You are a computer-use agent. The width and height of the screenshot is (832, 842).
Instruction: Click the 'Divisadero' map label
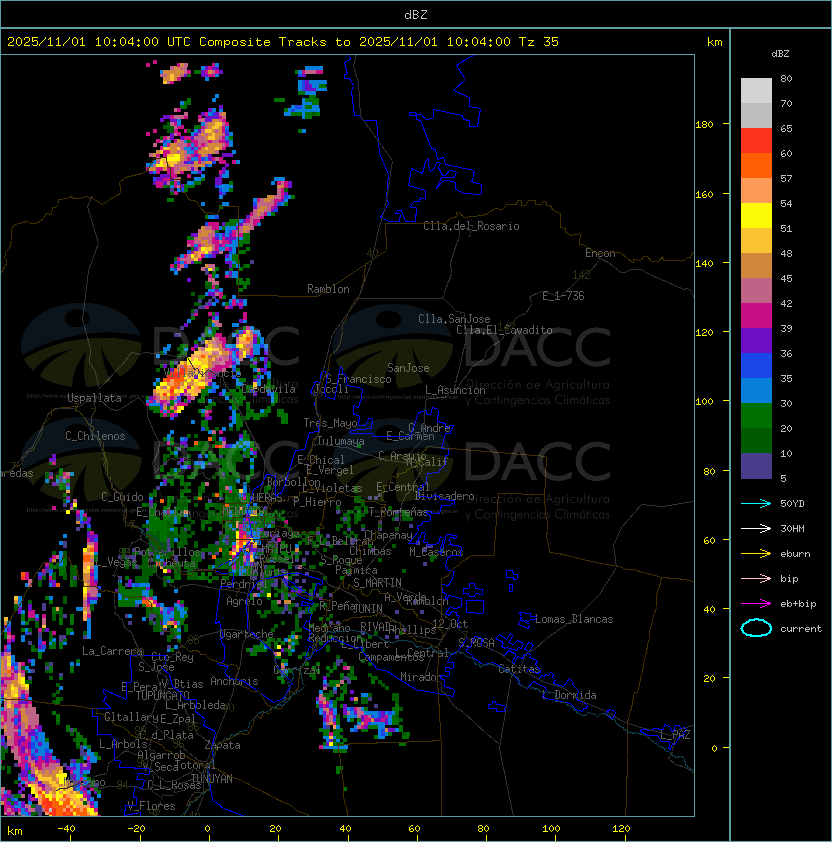point(444,496)
